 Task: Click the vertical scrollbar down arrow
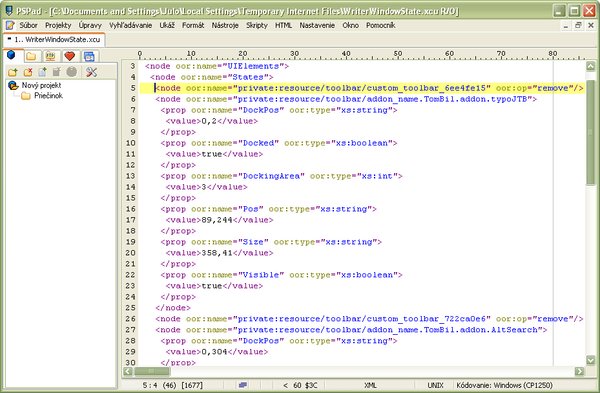591,360
